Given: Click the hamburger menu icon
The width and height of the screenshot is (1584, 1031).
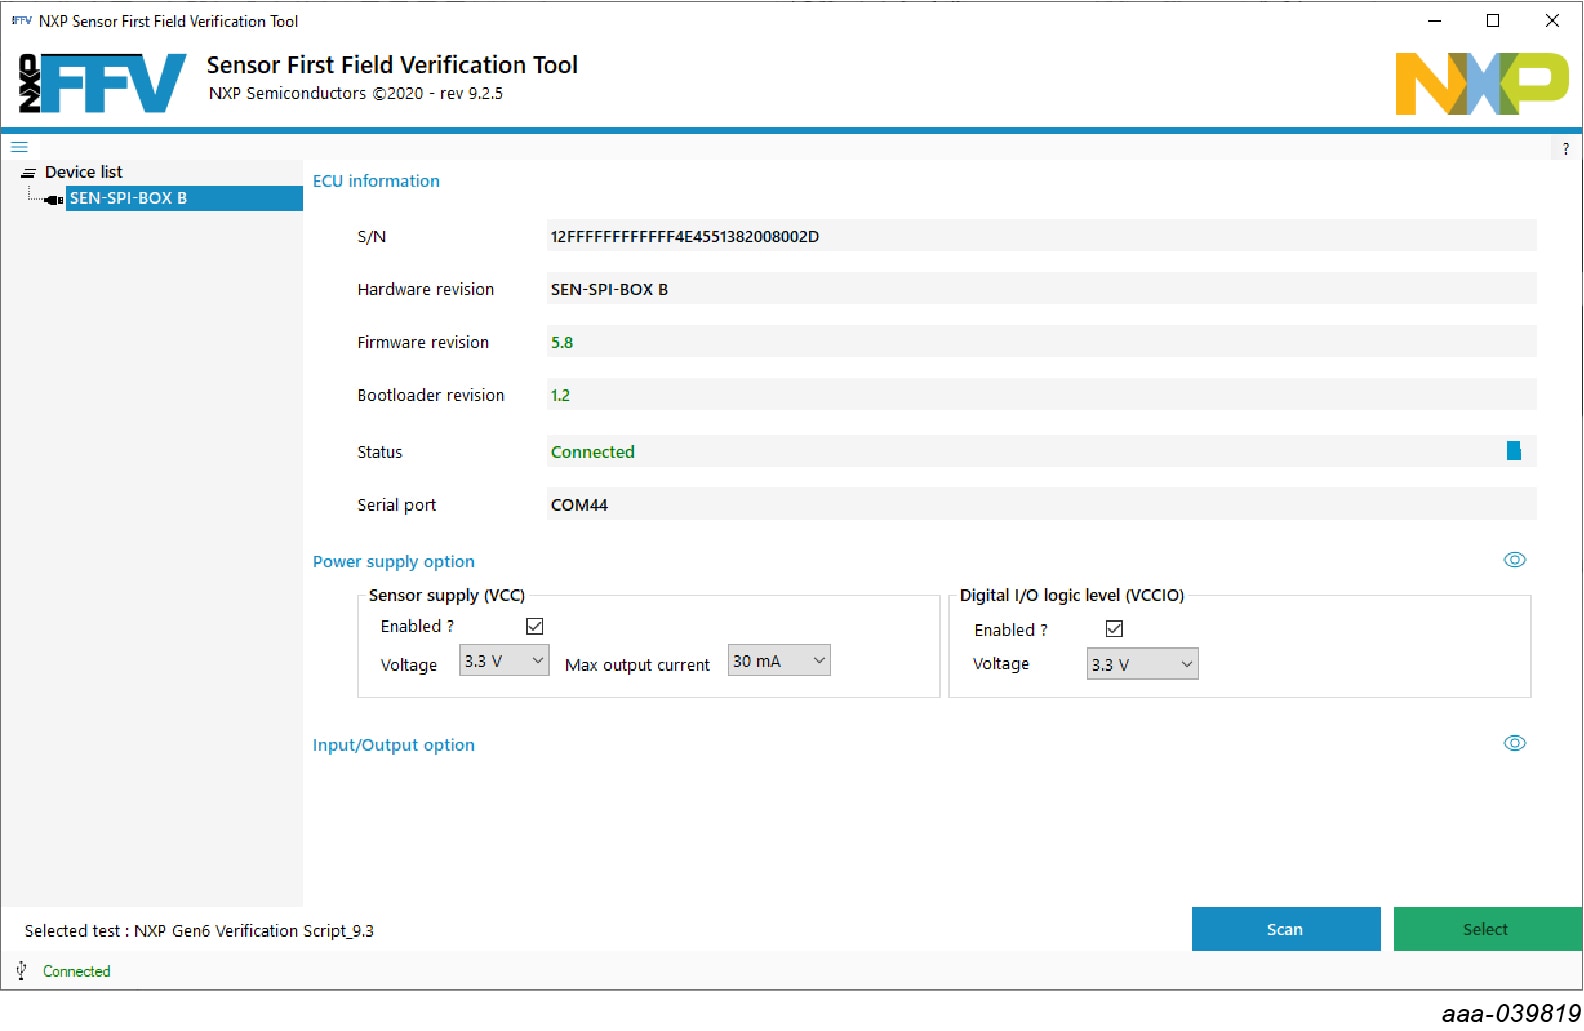Looking at the screenshot, I should (19, 147).
